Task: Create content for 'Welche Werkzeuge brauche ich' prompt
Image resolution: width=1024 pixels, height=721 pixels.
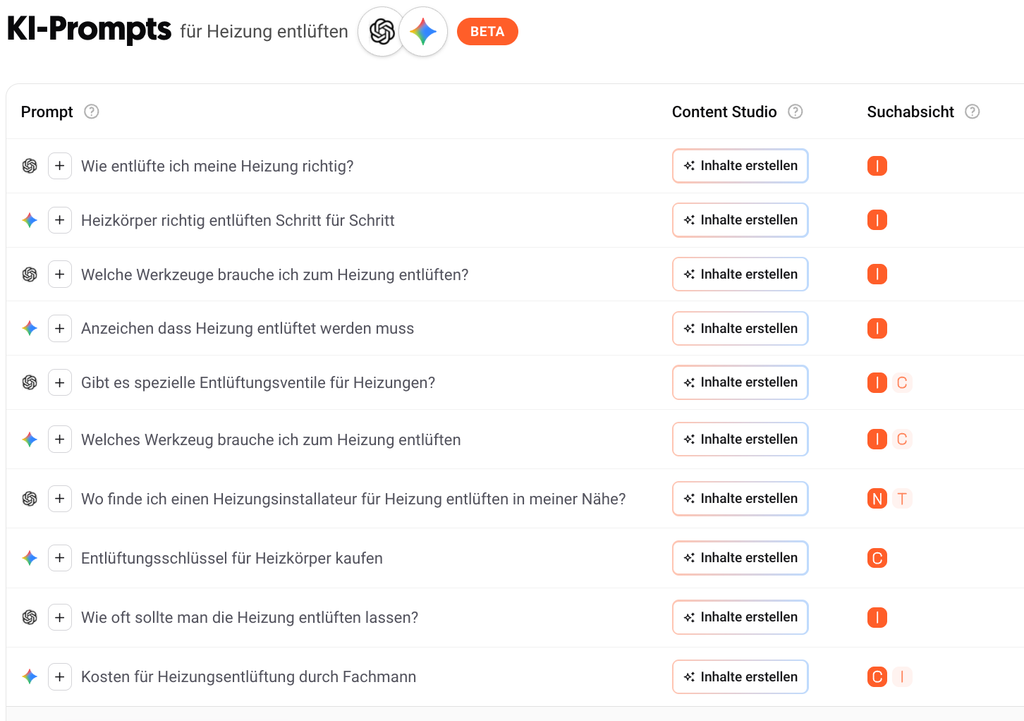Action: click(x=740, y=274)
